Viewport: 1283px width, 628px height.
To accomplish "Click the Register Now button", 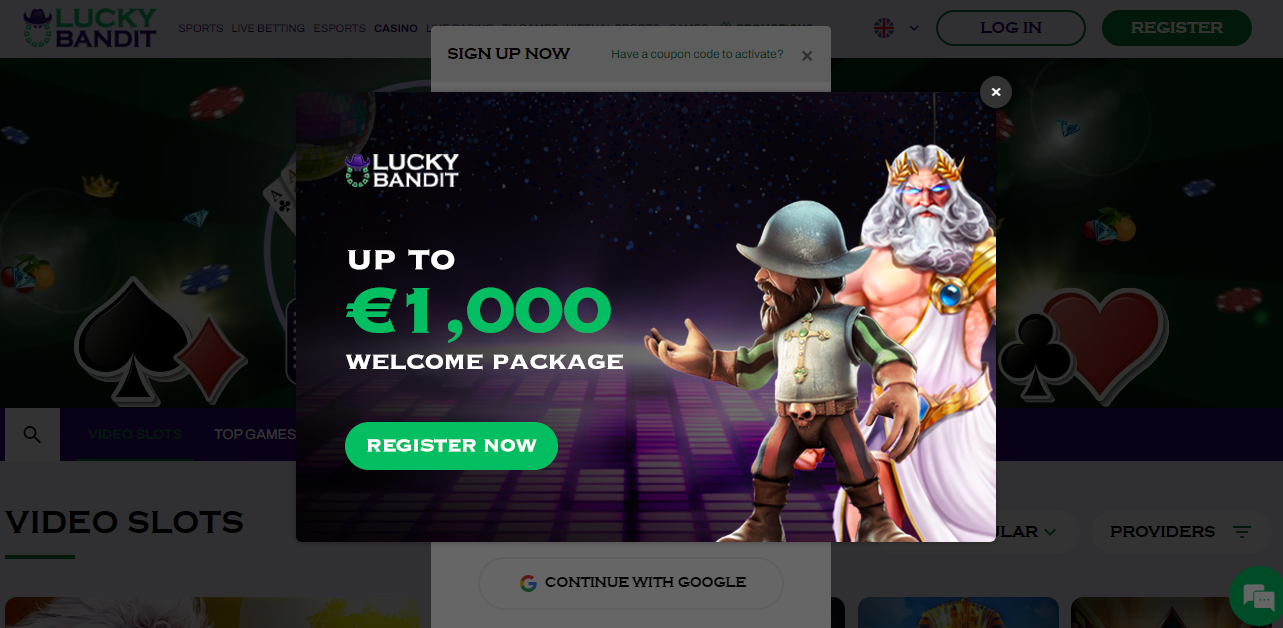I will pyautogui.click(x=451, y=446).
